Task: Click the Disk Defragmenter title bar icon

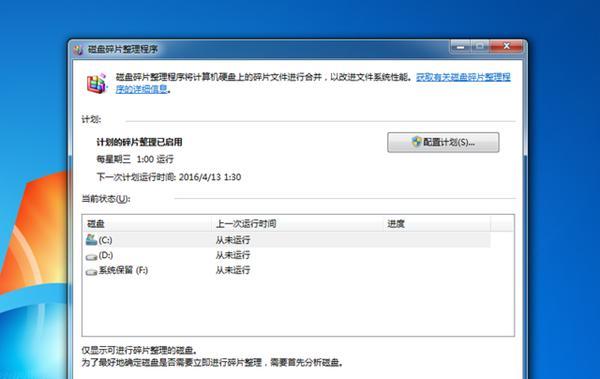Action: coord(78,50)
